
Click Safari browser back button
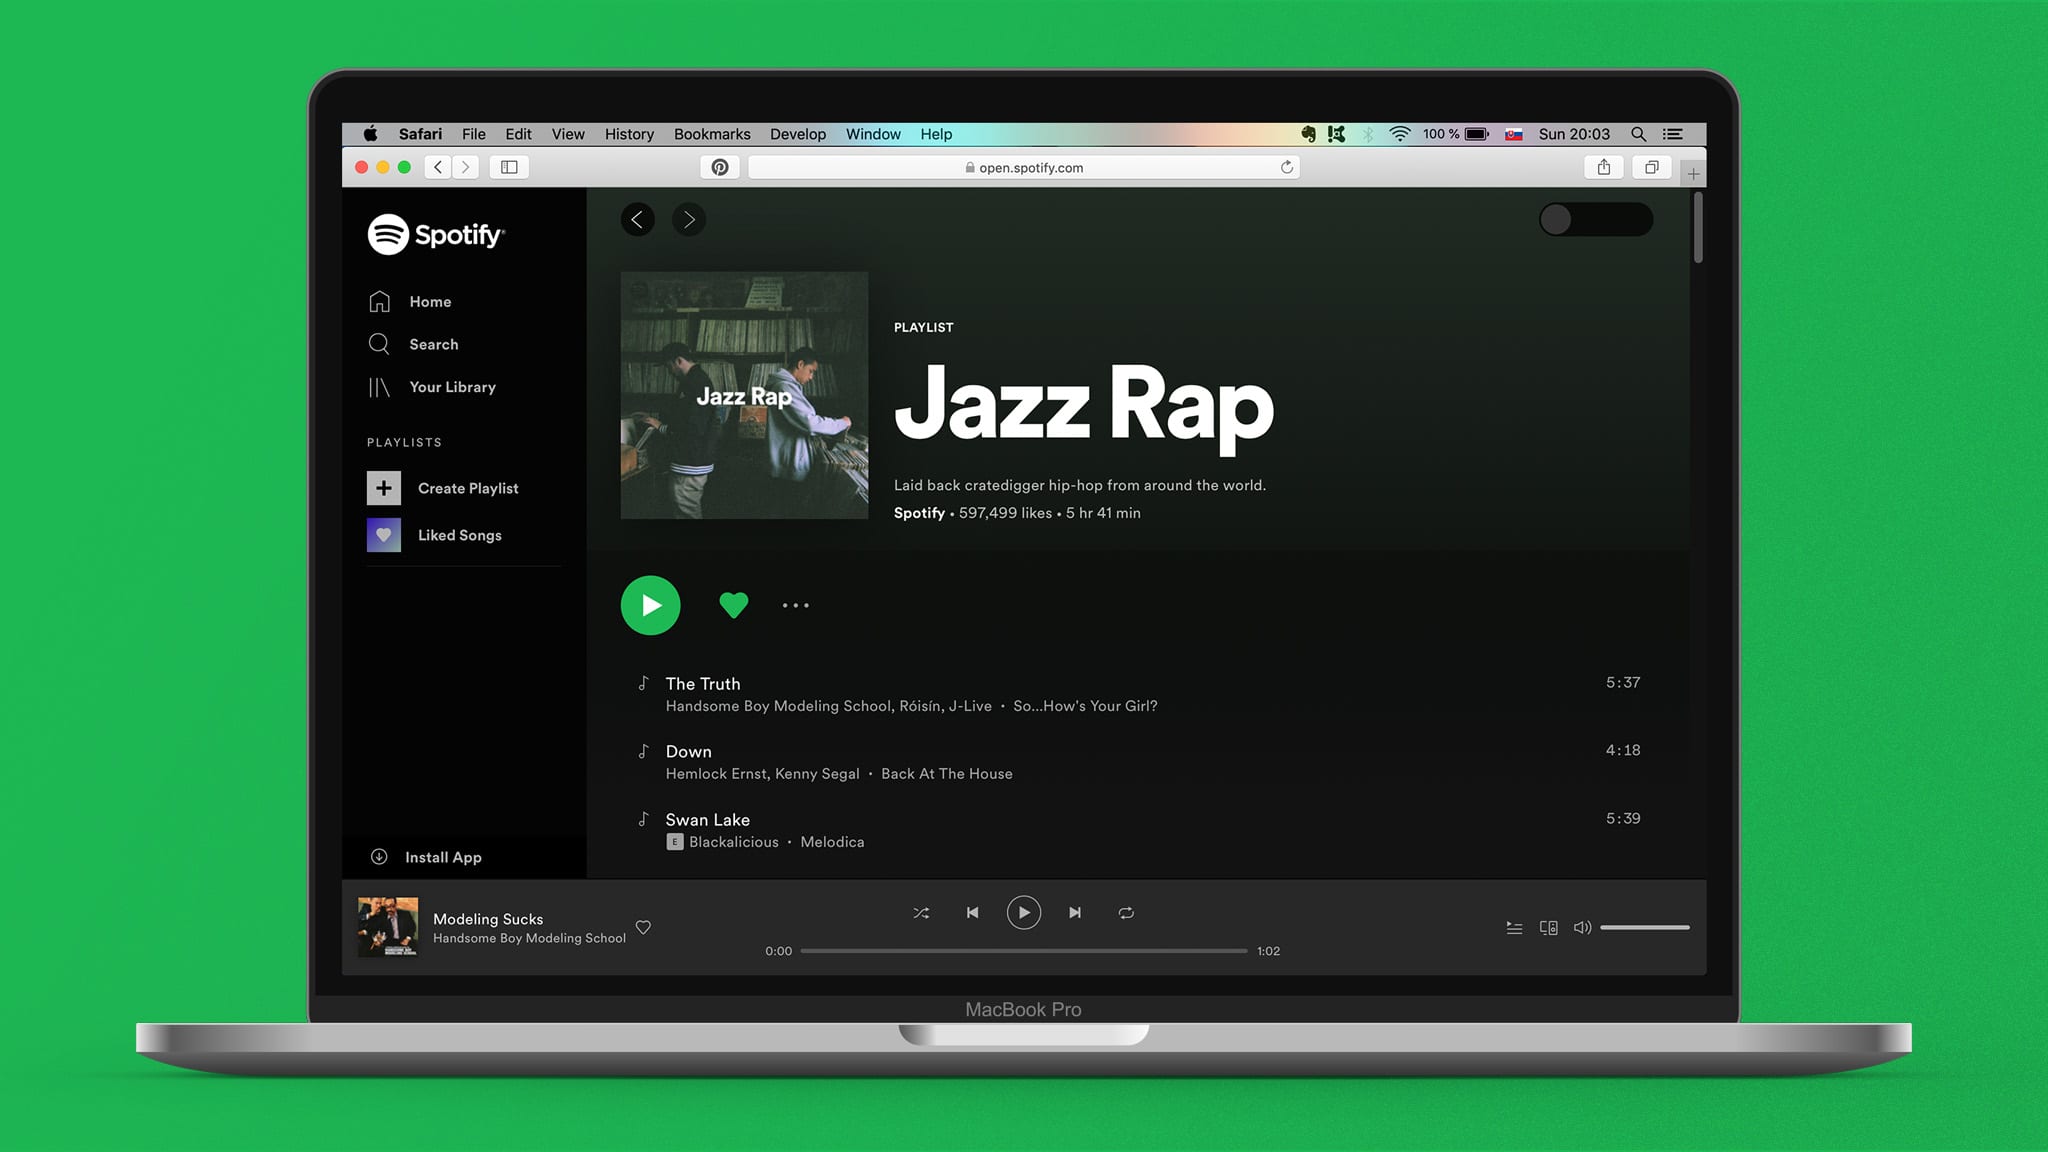tap(438, 167)
